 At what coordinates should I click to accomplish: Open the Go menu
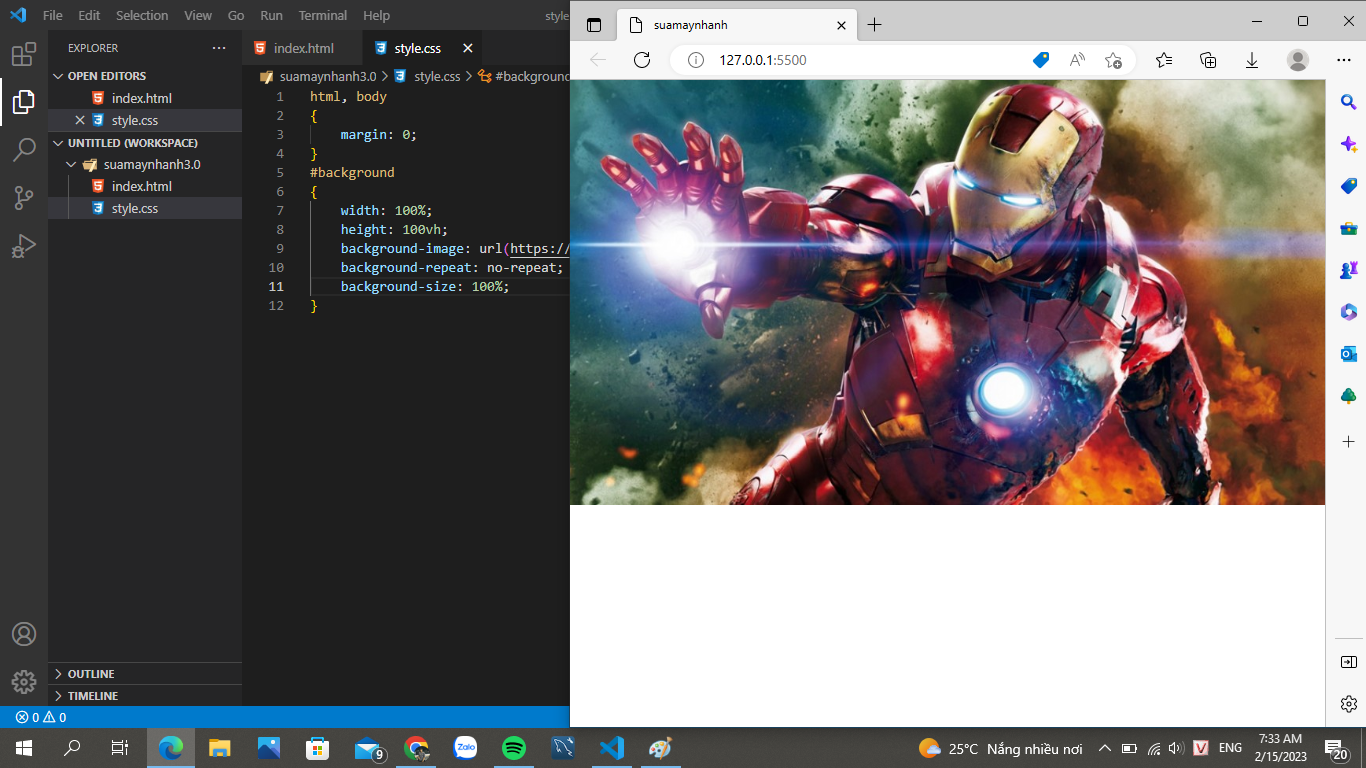click(236, 16)
